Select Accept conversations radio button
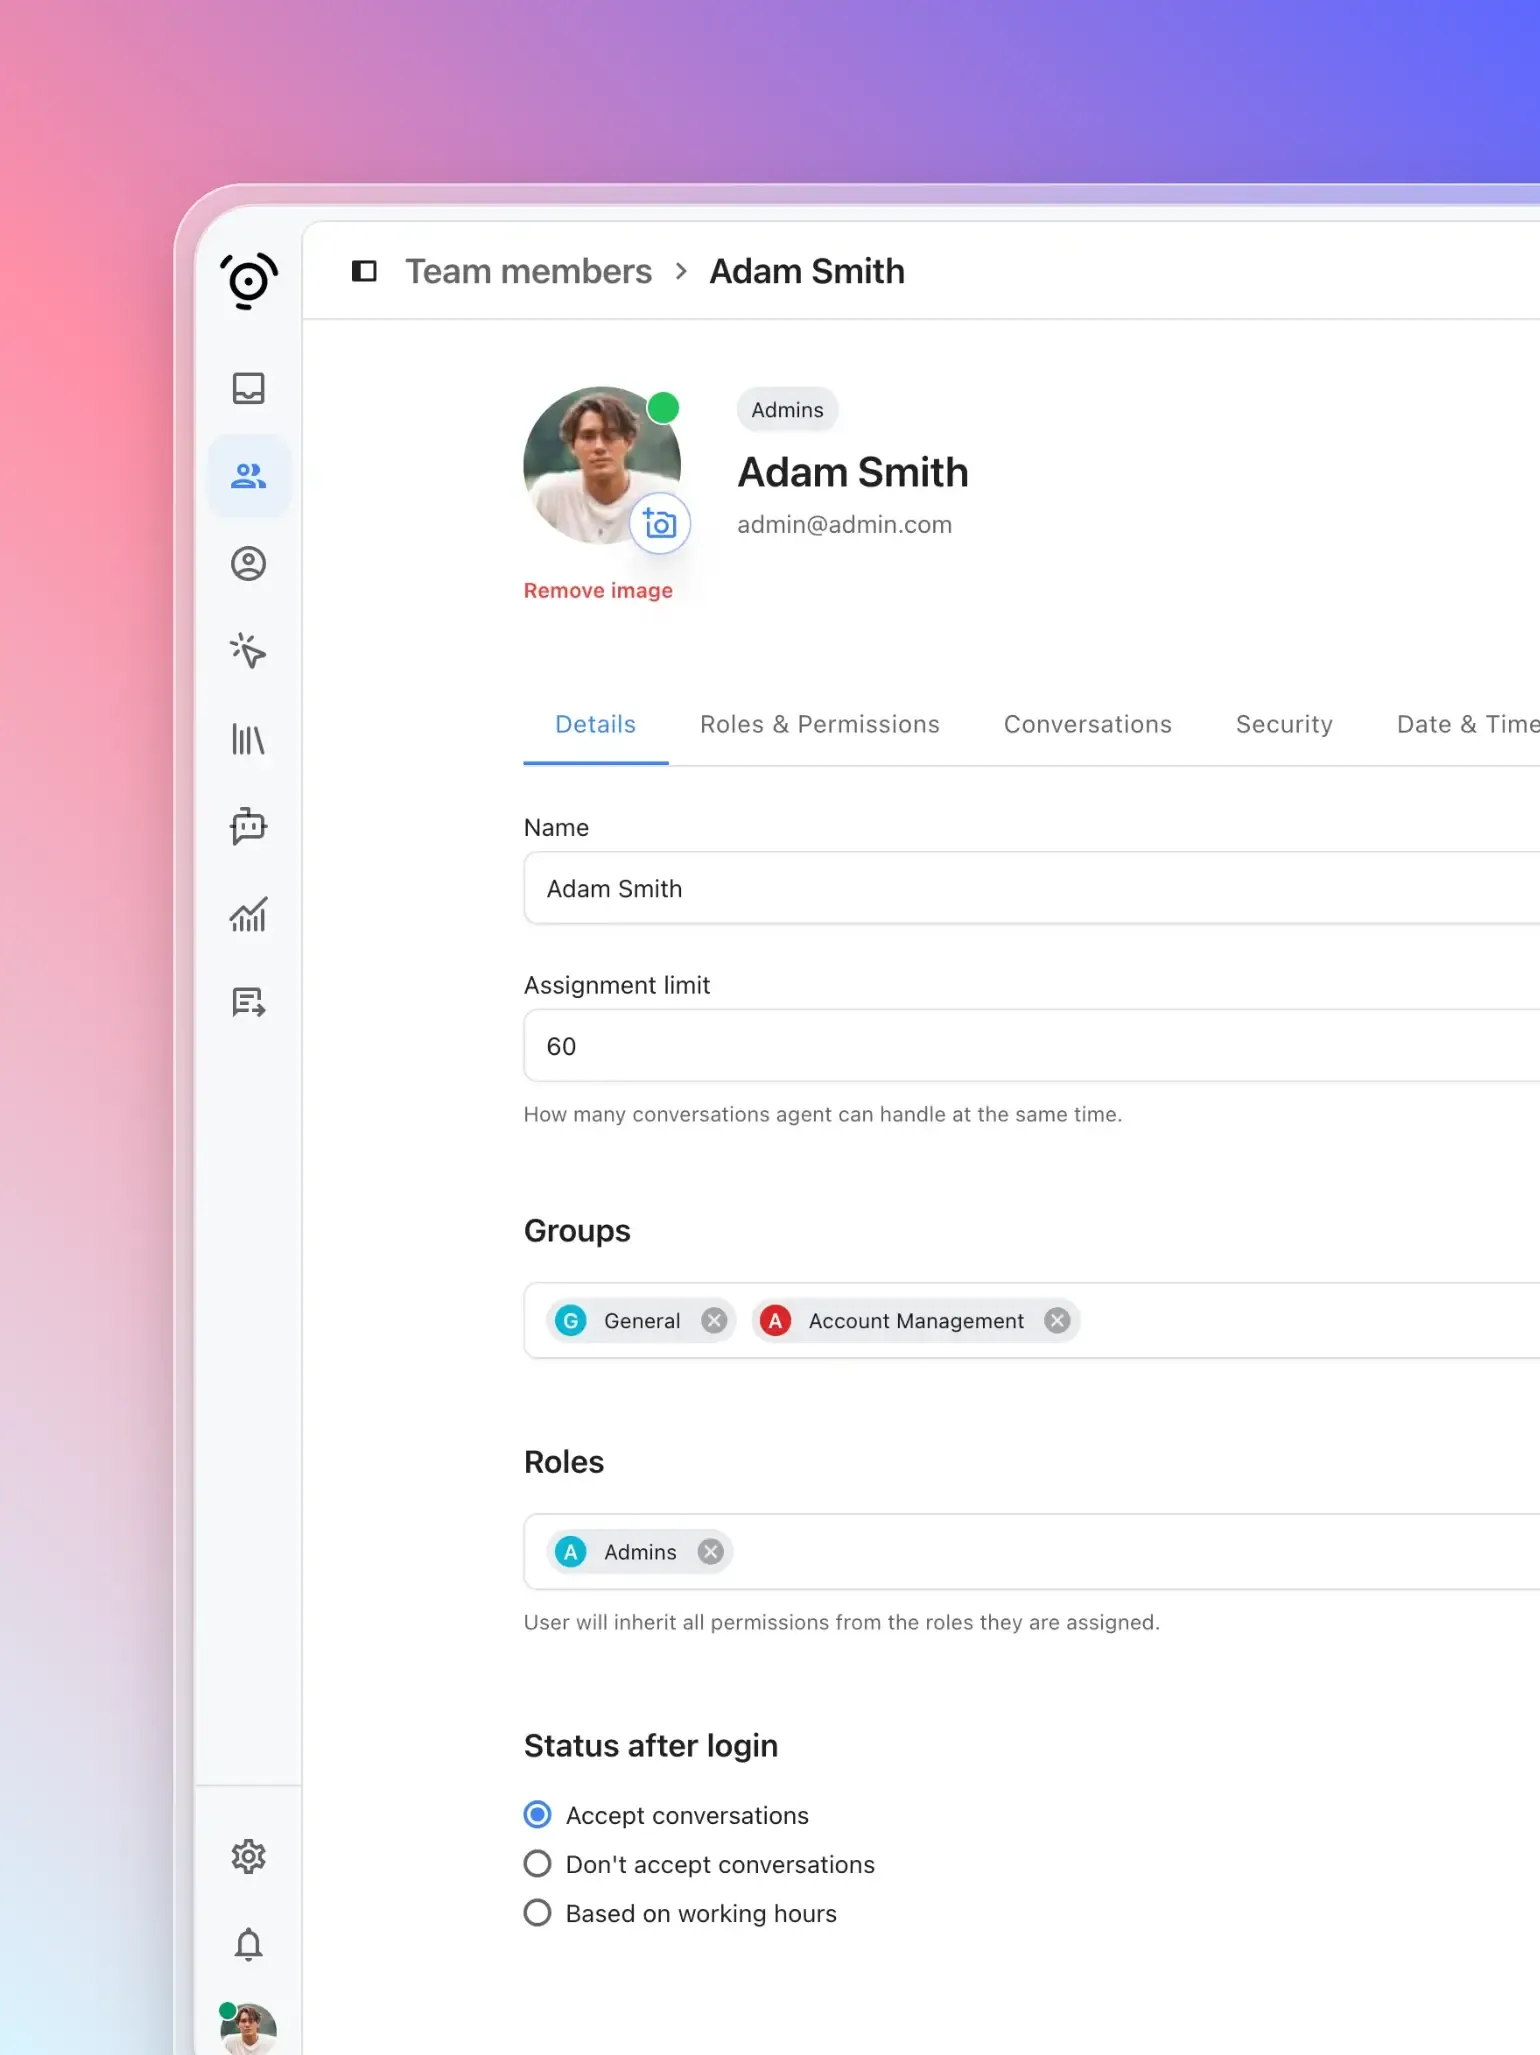Image resolution: width=1540 pixels, height=2055 pixels. (x=537, y=1815)
